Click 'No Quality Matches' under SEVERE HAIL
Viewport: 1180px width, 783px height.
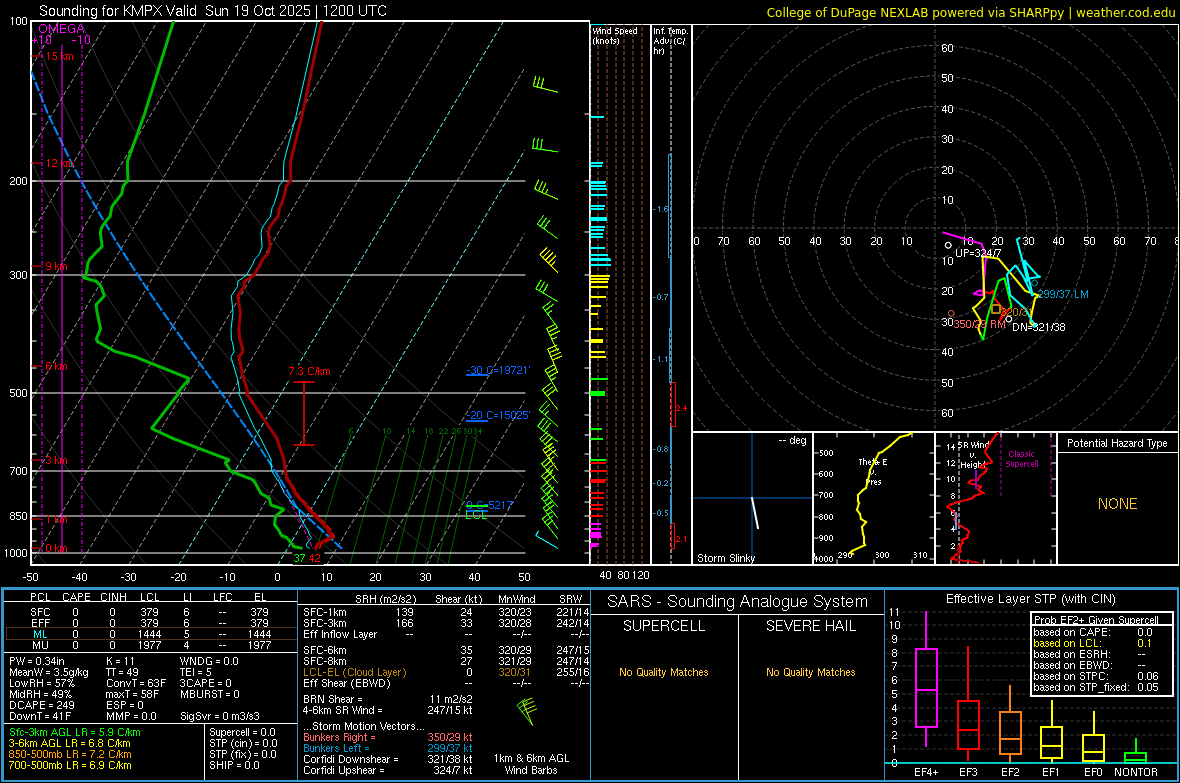click(x=810, y=672)
